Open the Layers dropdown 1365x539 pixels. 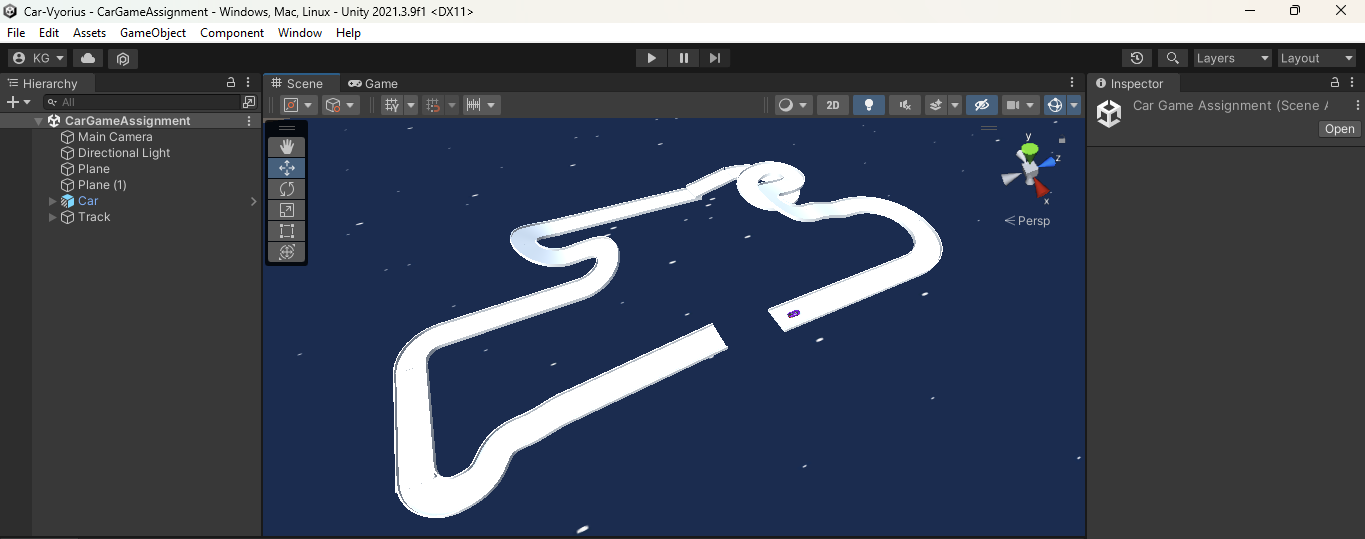pos(1233,58)
